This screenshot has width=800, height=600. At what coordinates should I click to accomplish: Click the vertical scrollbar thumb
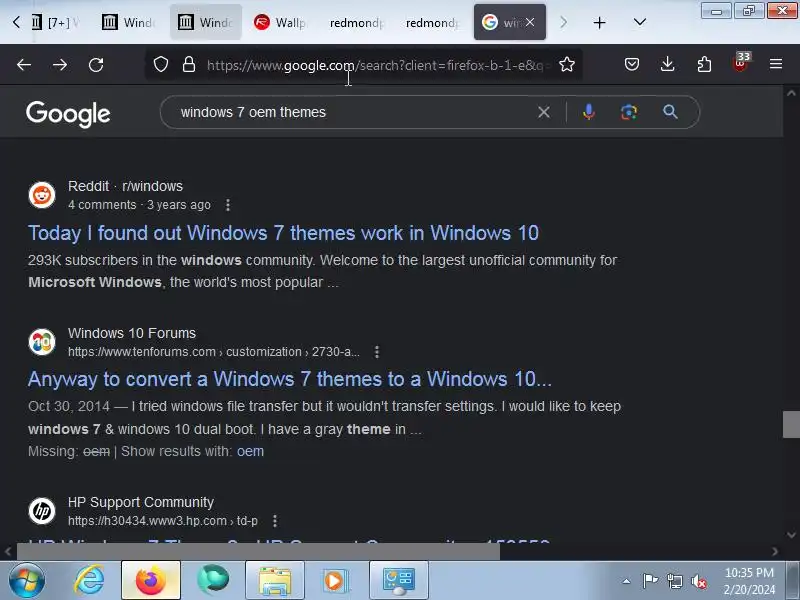pos(791,424)
